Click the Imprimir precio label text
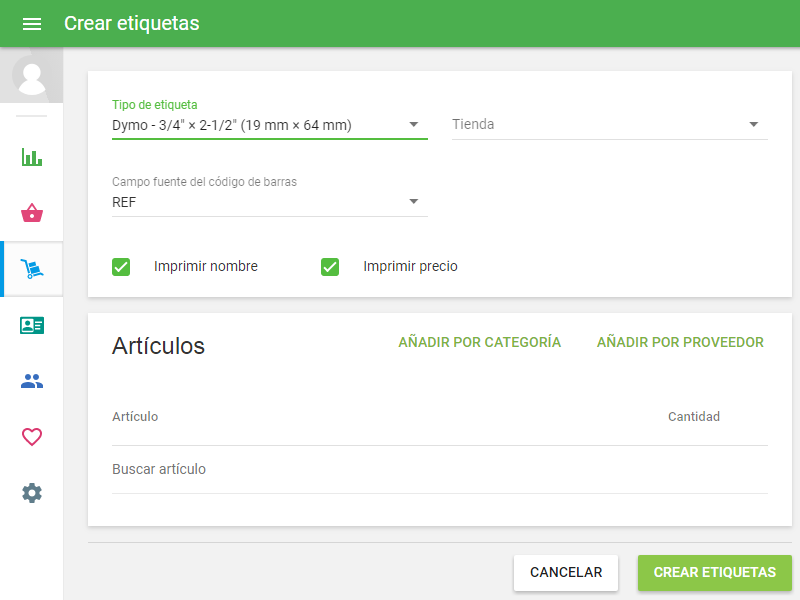This screenshot has width=800, height=600. tap(410, 267)
